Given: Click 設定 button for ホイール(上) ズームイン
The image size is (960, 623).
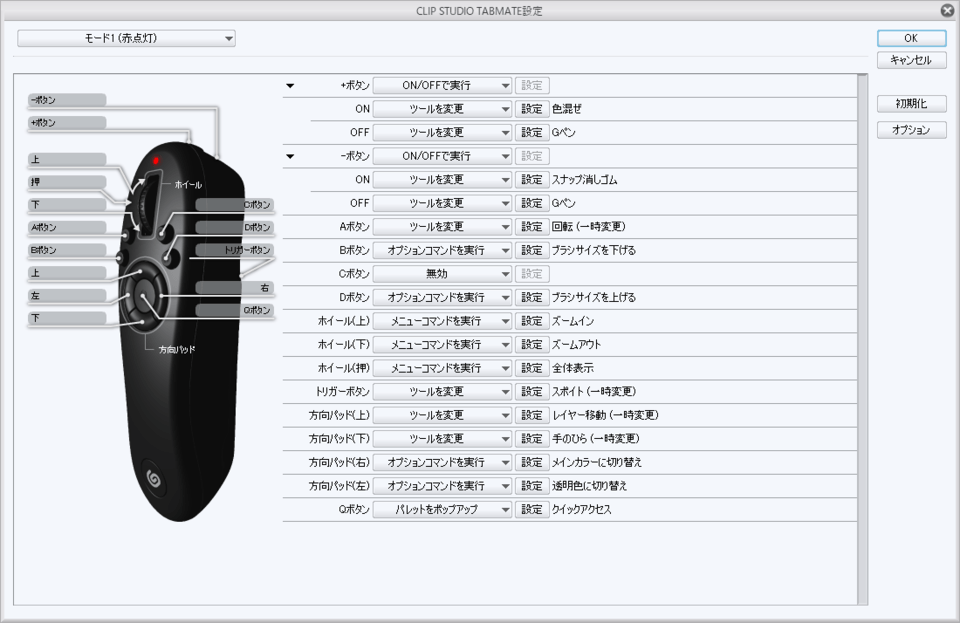Looking at the screenshot, I should [531, 321].
